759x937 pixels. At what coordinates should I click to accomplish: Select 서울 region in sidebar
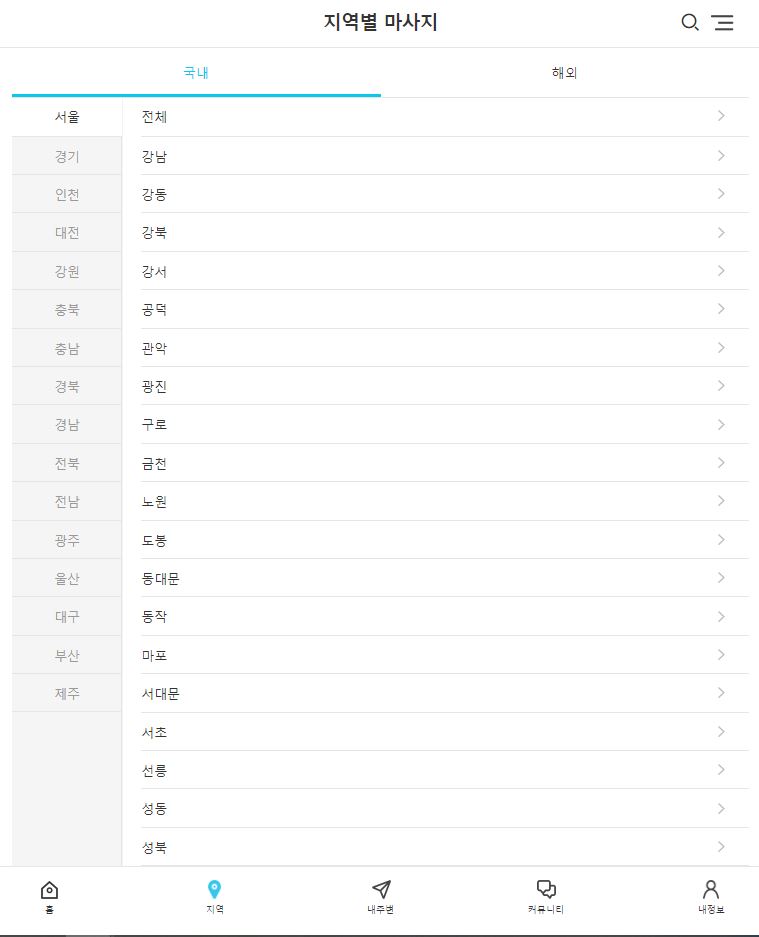coord(67,117)
